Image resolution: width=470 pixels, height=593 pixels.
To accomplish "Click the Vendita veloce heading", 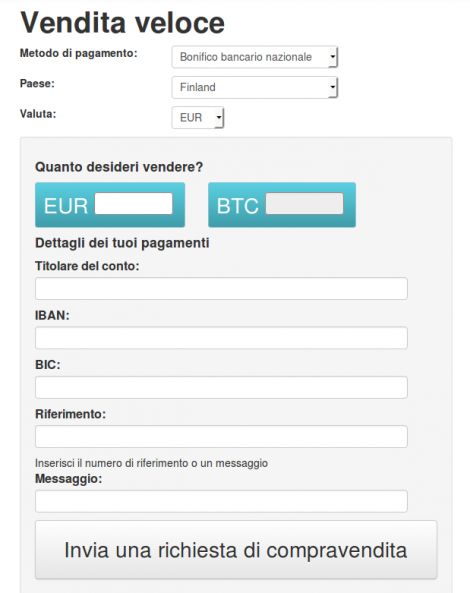I will click(123, 23).
